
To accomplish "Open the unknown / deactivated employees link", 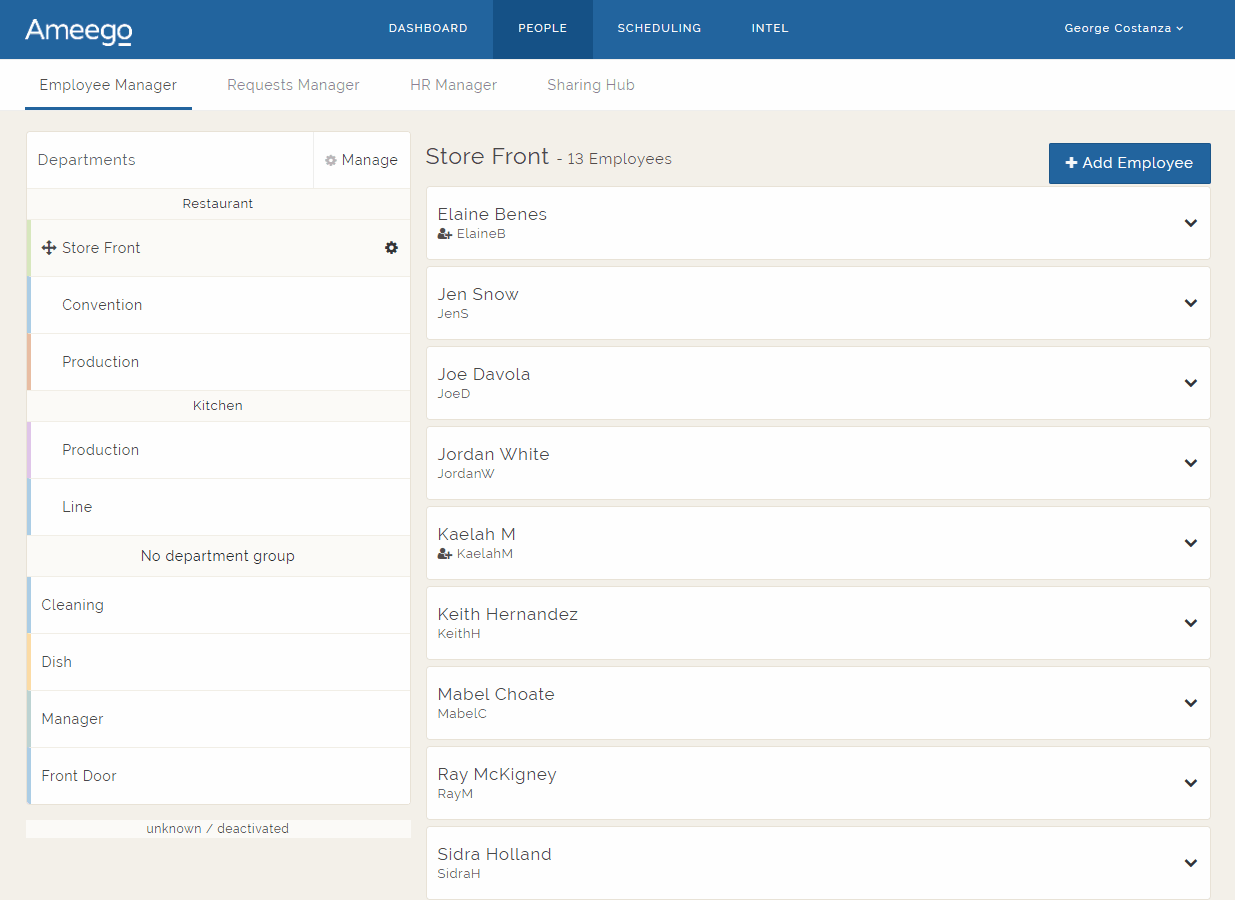I will point(217,829).
